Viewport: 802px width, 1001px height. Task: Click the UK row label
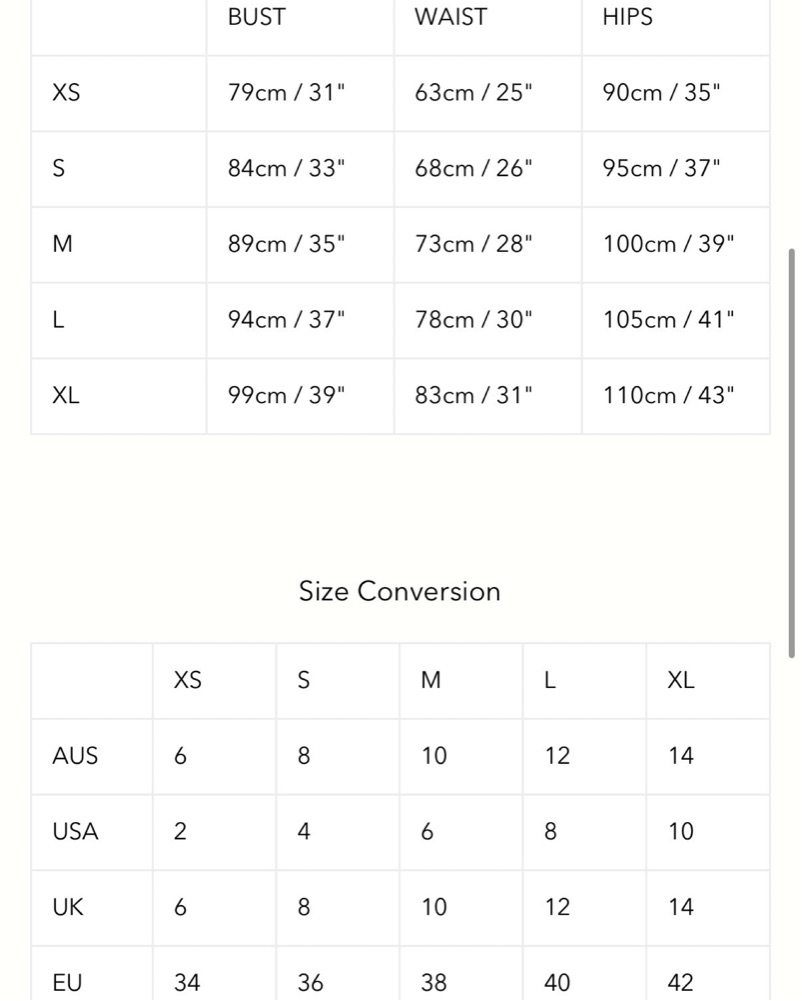(x=68, y=907)
